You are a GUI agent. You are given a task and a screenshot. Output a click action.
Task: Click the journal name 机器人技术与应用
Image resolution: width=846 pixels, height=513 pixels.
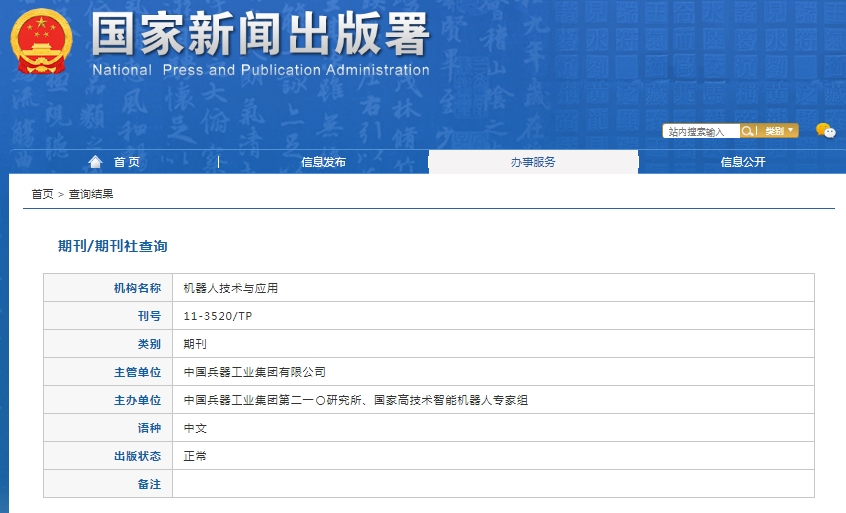click(x=231, y=288)
